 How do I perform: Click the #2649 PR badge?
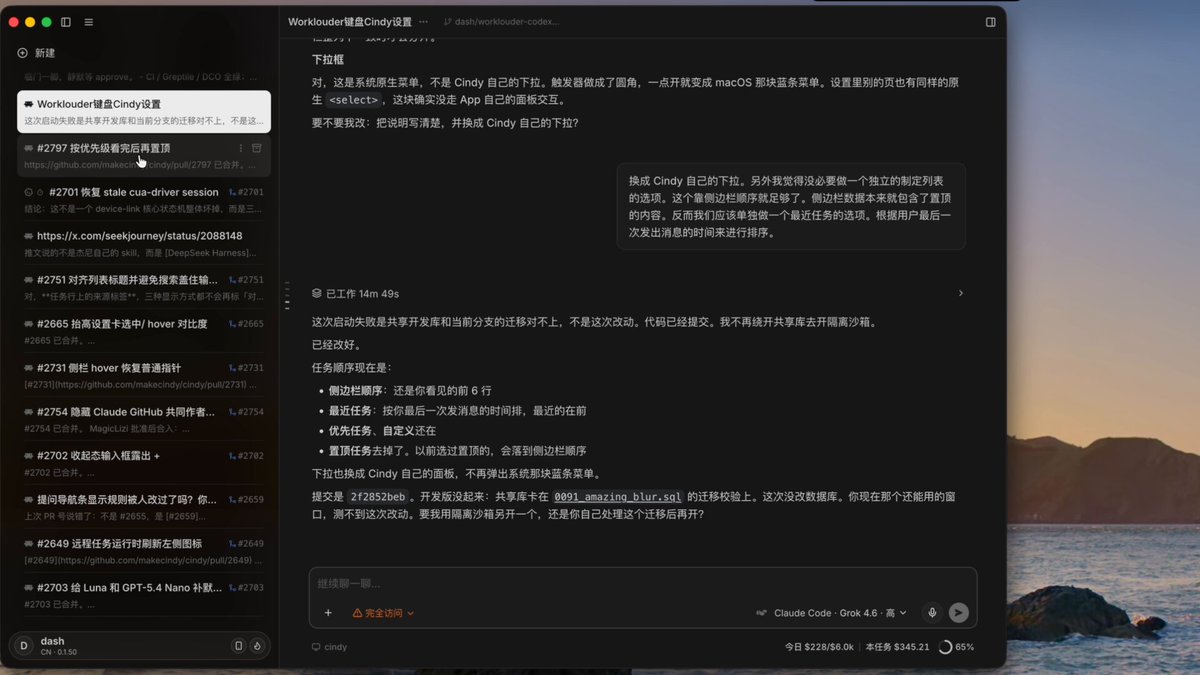coord(246,544)
